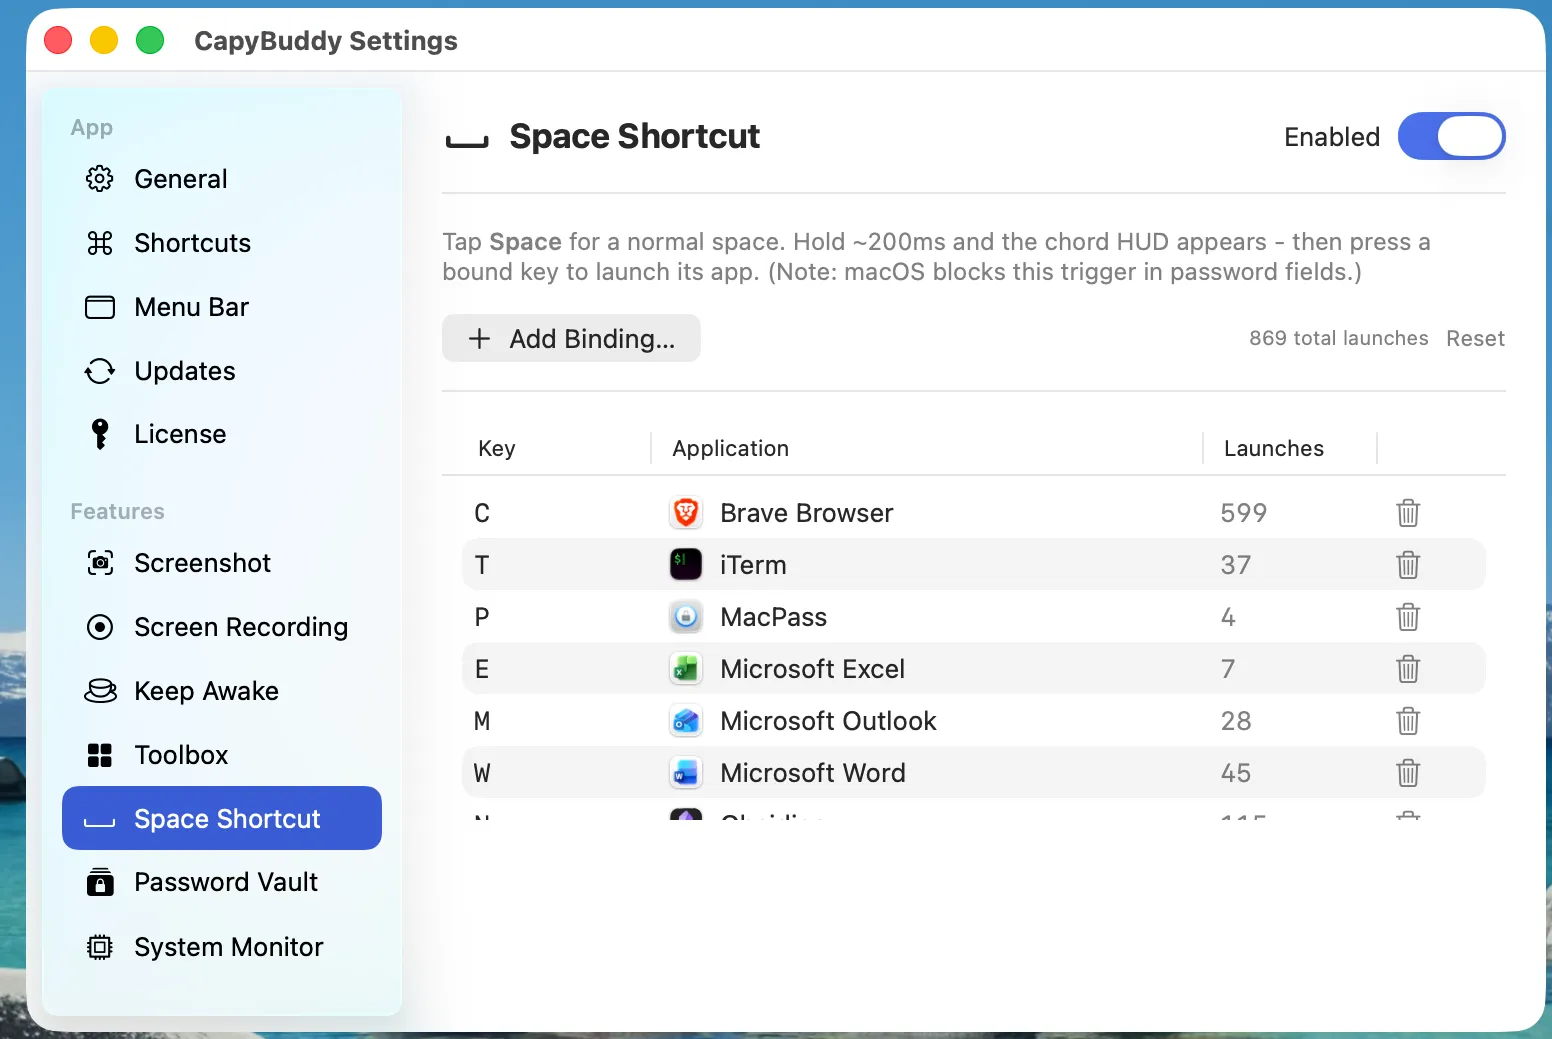Open General settings
The width and height of the screenshot is (1552, 1039).
[222, 179]
